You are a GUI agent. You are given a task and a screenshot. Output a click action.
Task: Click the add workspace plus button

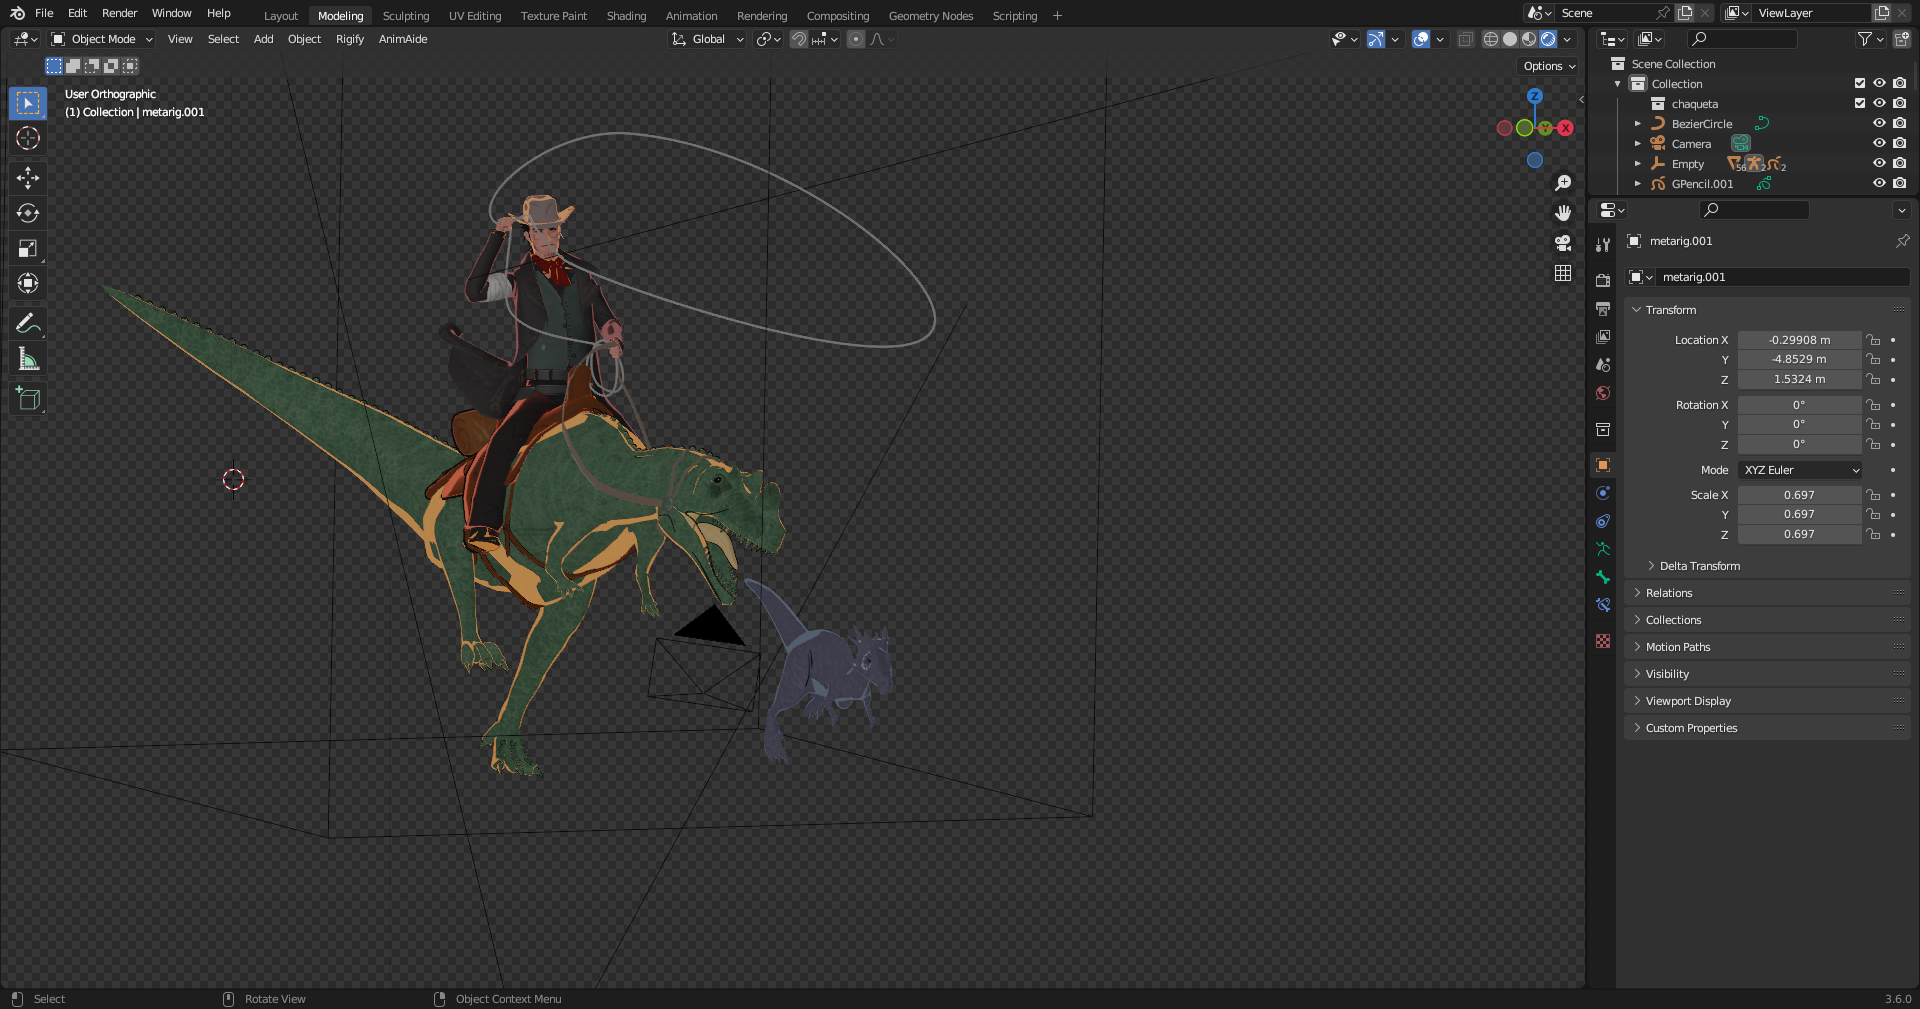coord(1057,15)
